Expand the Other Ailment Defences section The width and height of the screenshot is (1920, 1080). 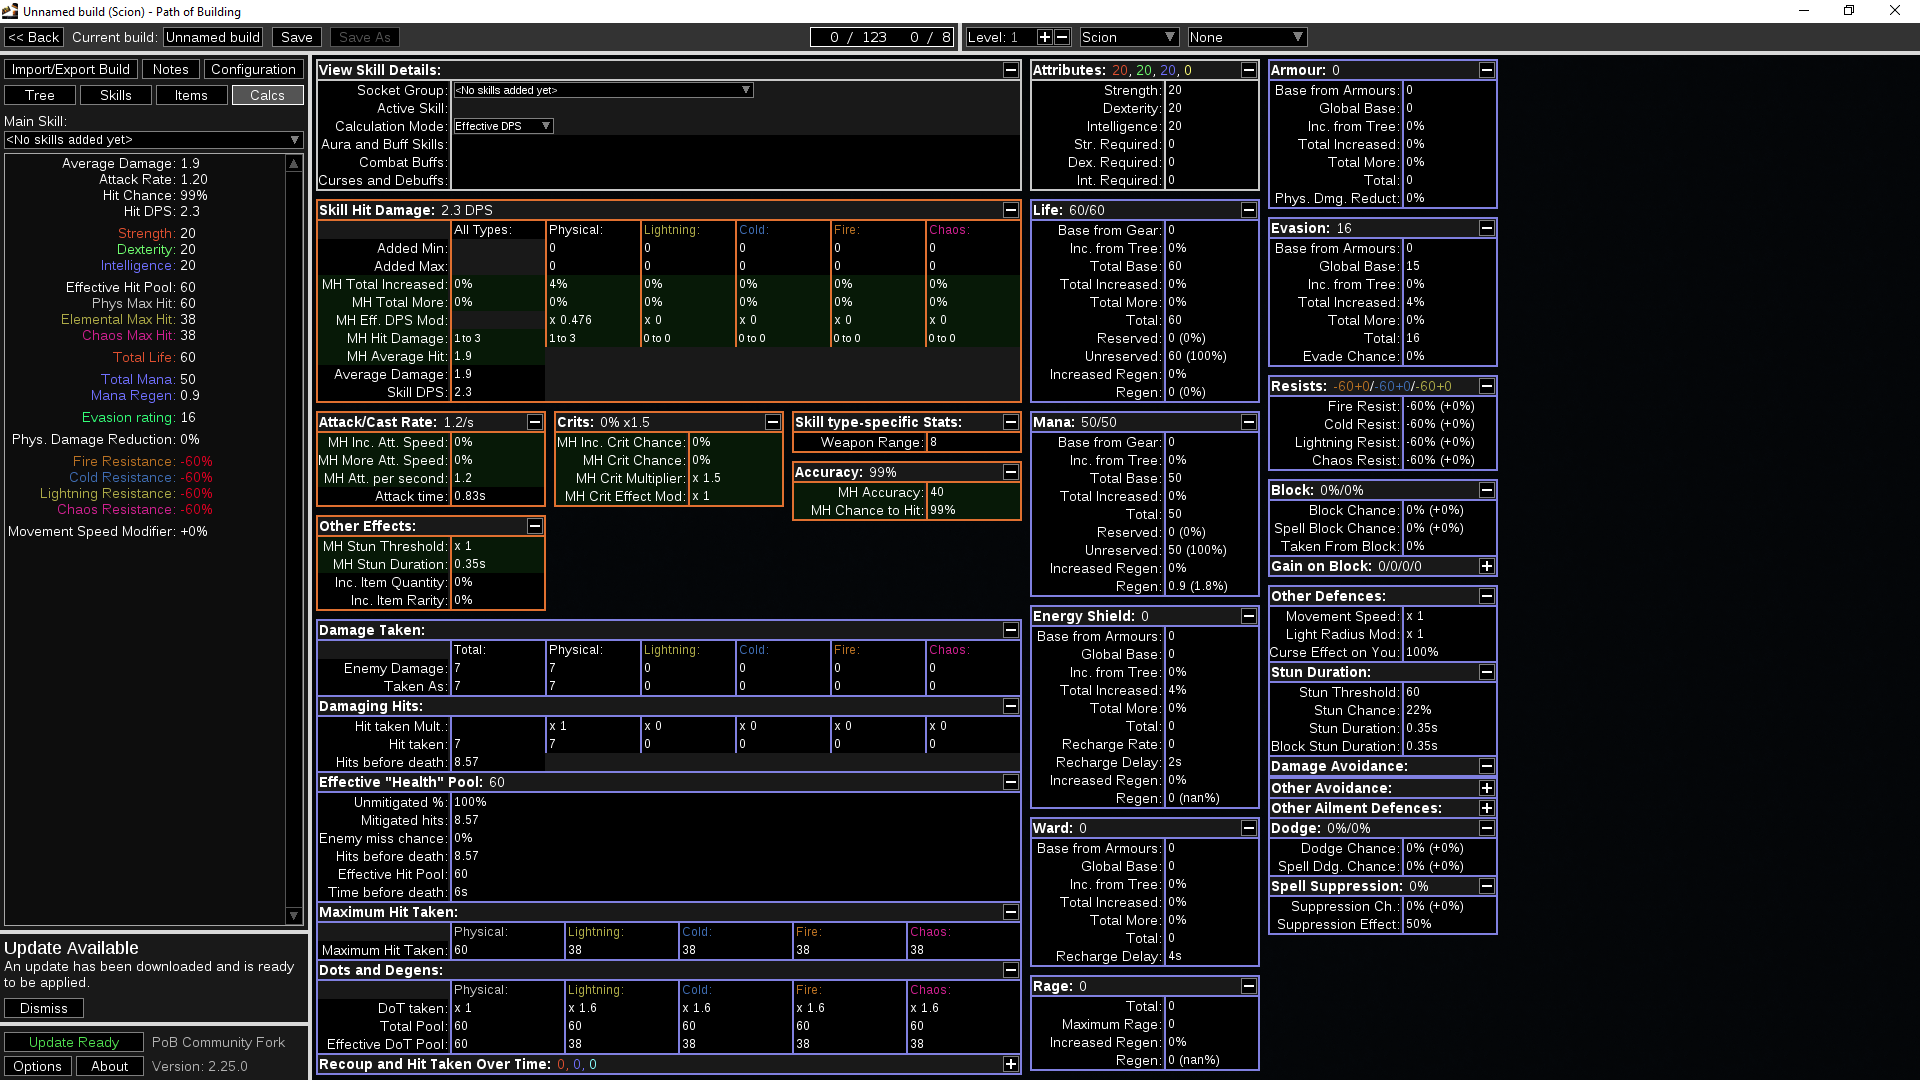pos(1487,808)
